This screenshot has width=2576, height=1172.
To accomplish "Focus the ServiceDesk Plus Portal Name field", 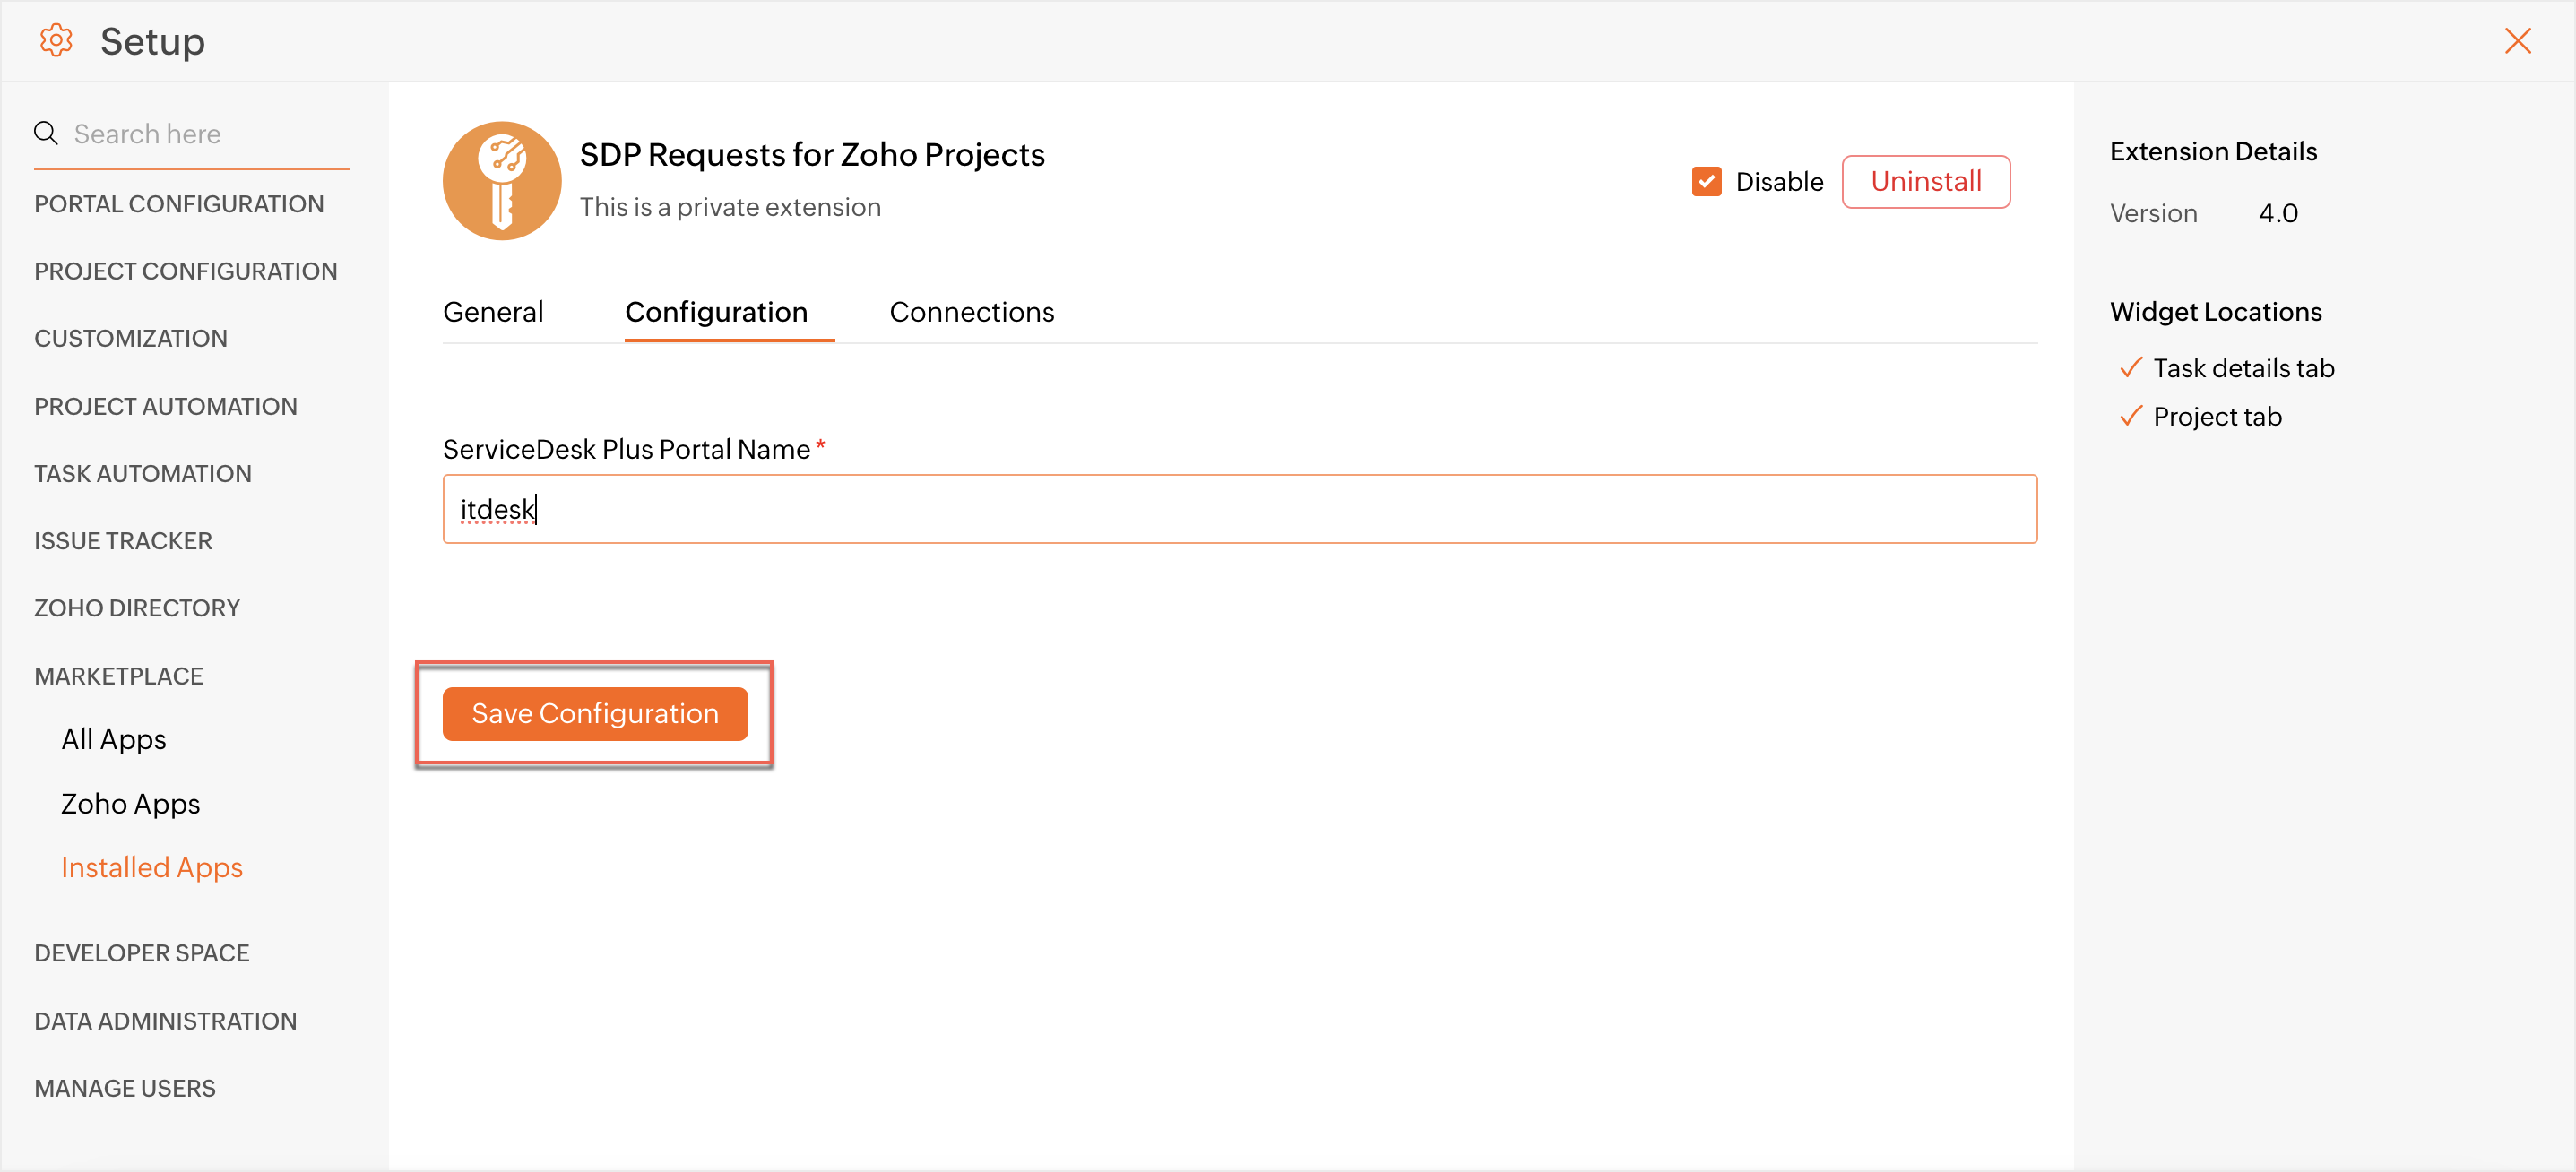I will [x=1238, y=509].
